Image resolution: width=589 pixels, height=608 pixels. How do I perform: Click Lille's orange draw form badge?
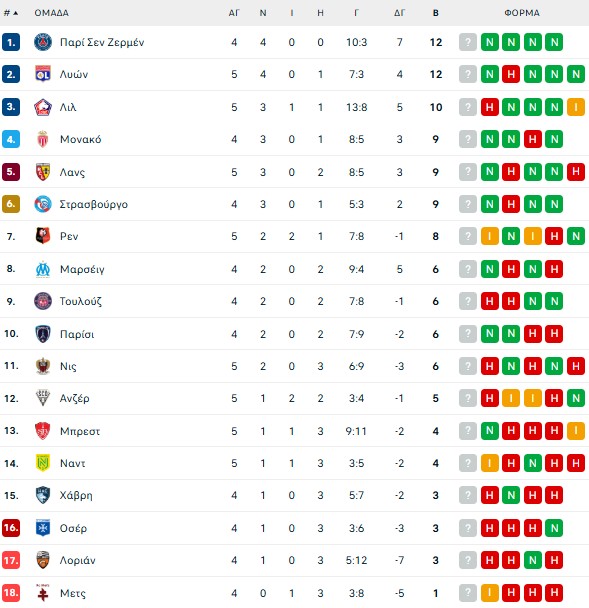(576, 107)
